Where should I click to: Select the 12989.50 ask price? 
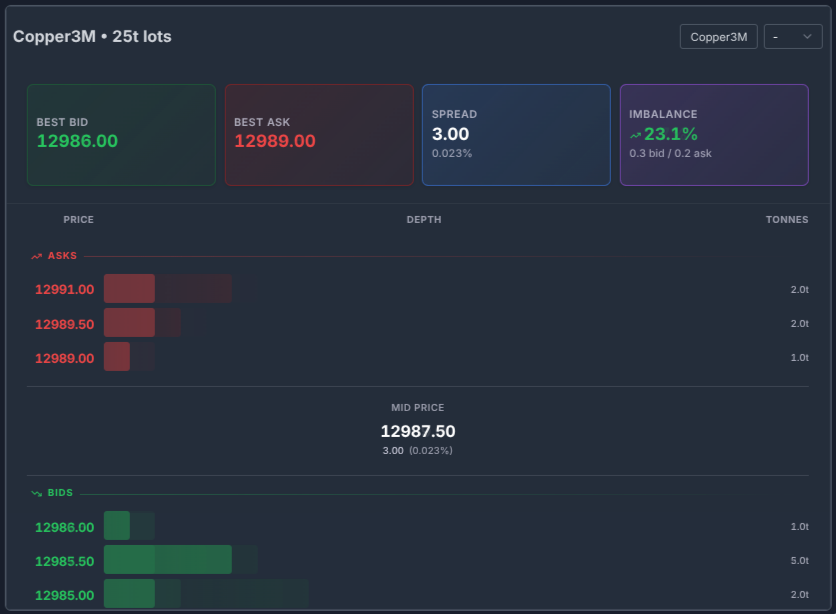[65, 324]
